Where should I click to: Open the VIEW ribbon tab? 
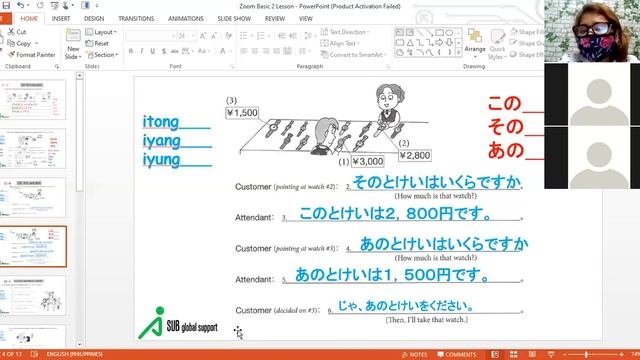click(x=305, y=19)
